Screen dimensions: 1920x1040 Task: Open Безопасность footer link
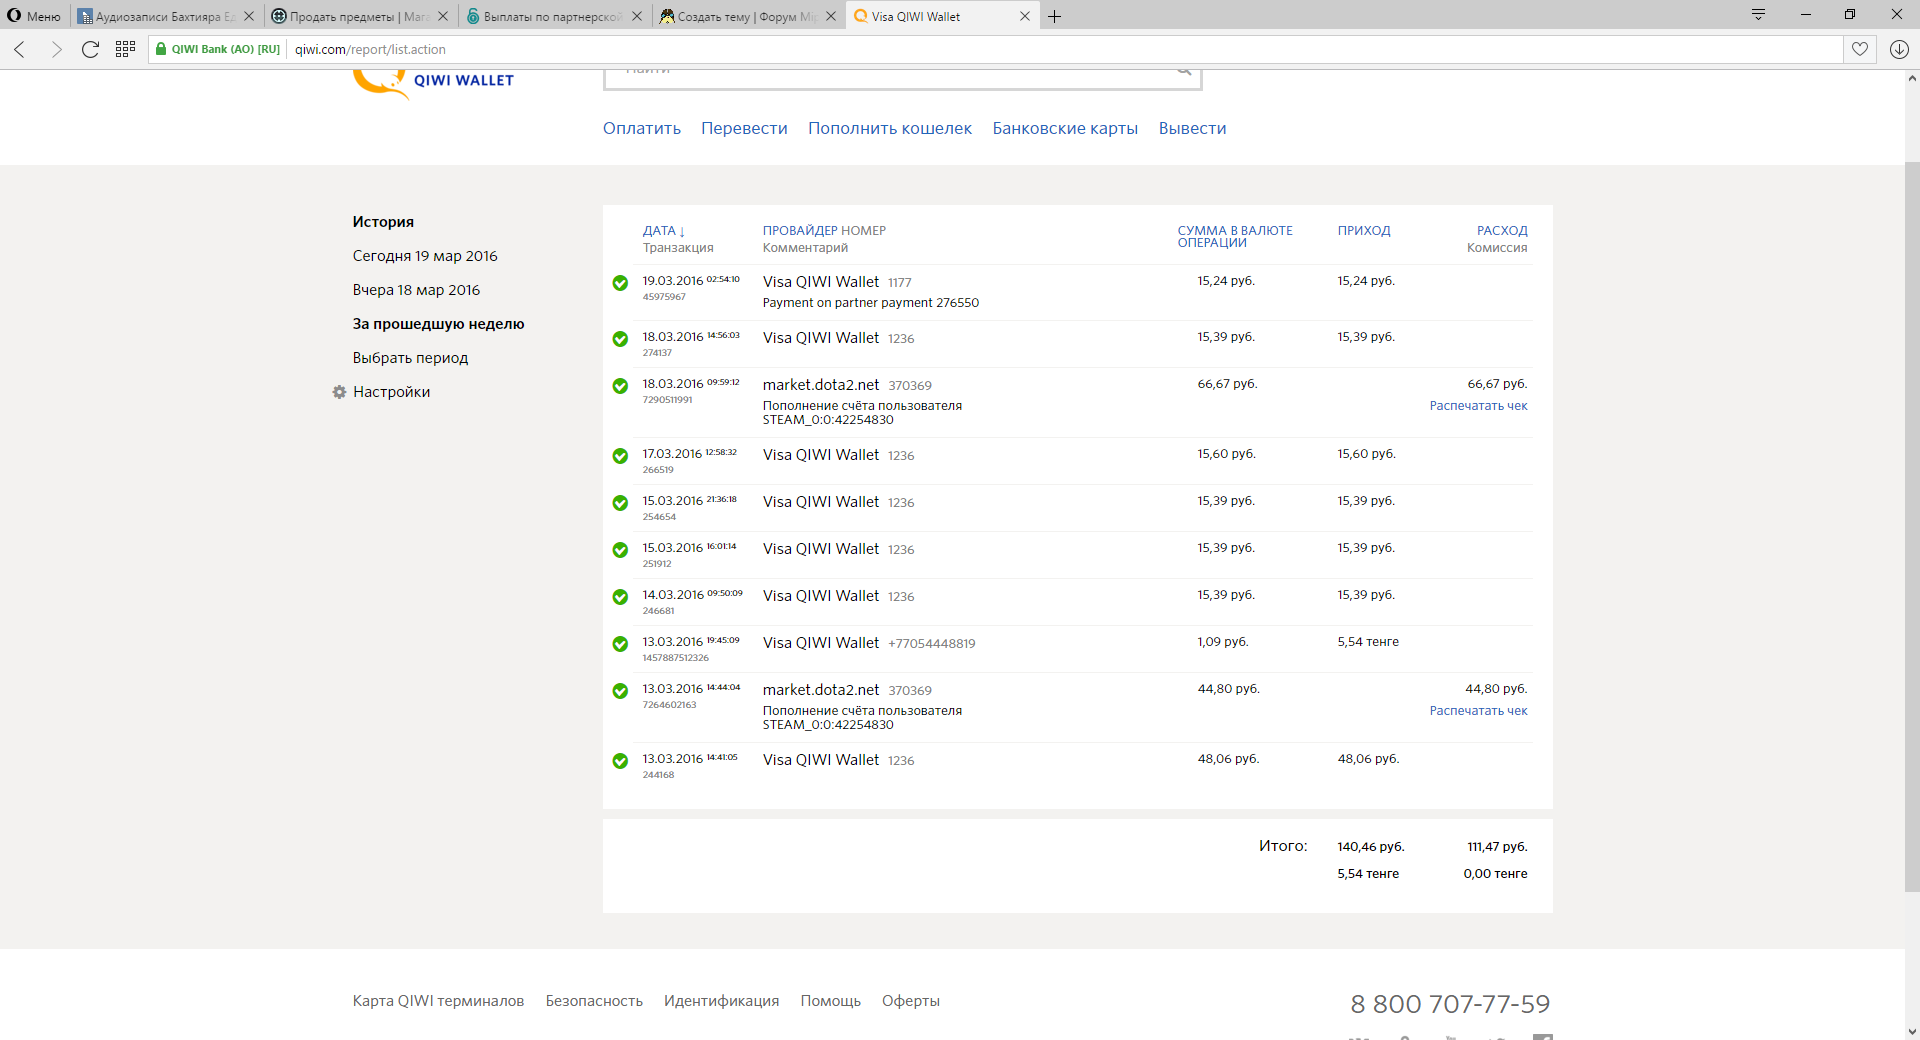[594, 1001]
